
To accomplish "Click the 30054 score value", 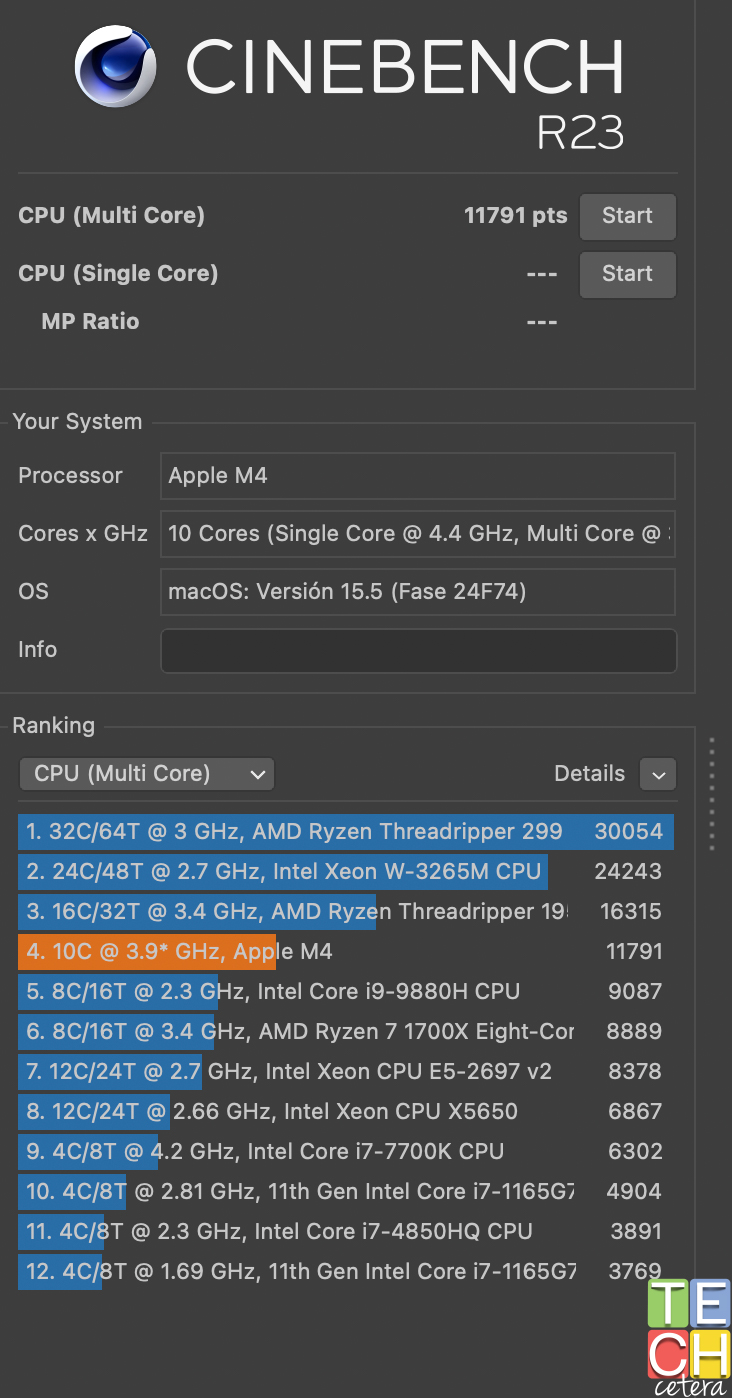I will tap(629, 832).
